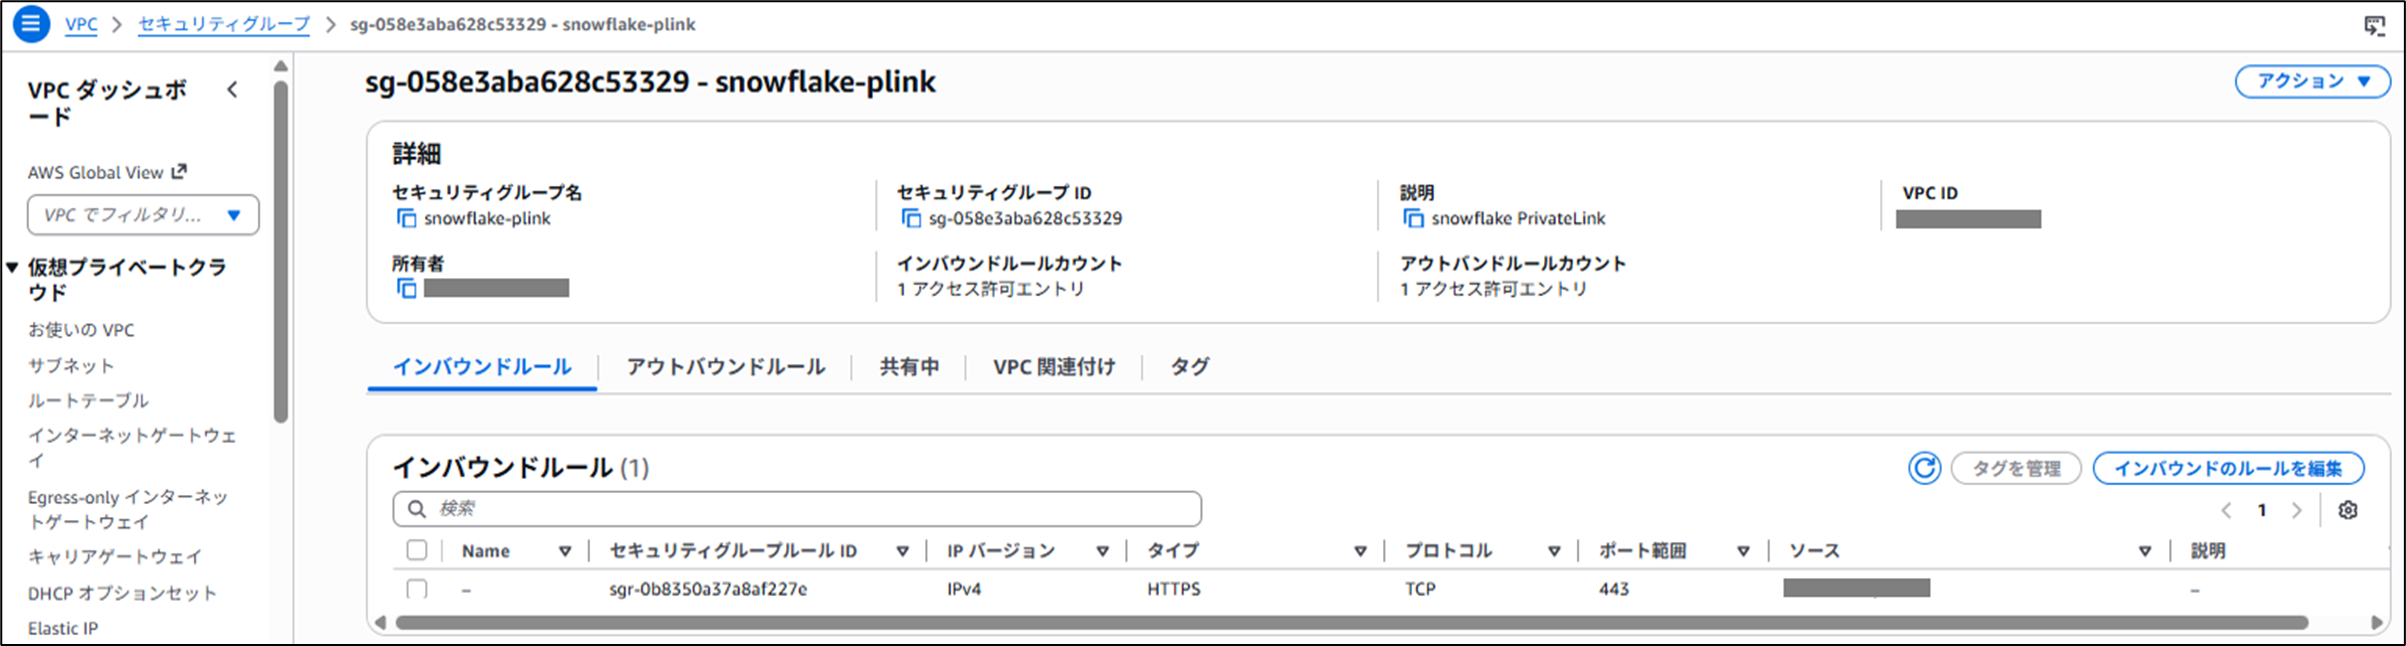Tick checkbox for rule sgr-0b8350a37a8af227e
The width and height of the screenshot is (2406, 646).
point(417,589)
